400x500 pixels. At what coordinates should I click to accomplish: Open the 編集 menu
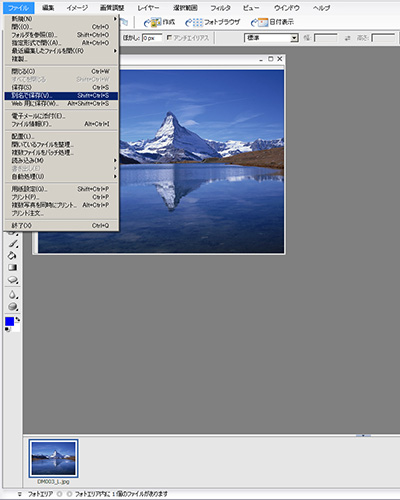48,8
